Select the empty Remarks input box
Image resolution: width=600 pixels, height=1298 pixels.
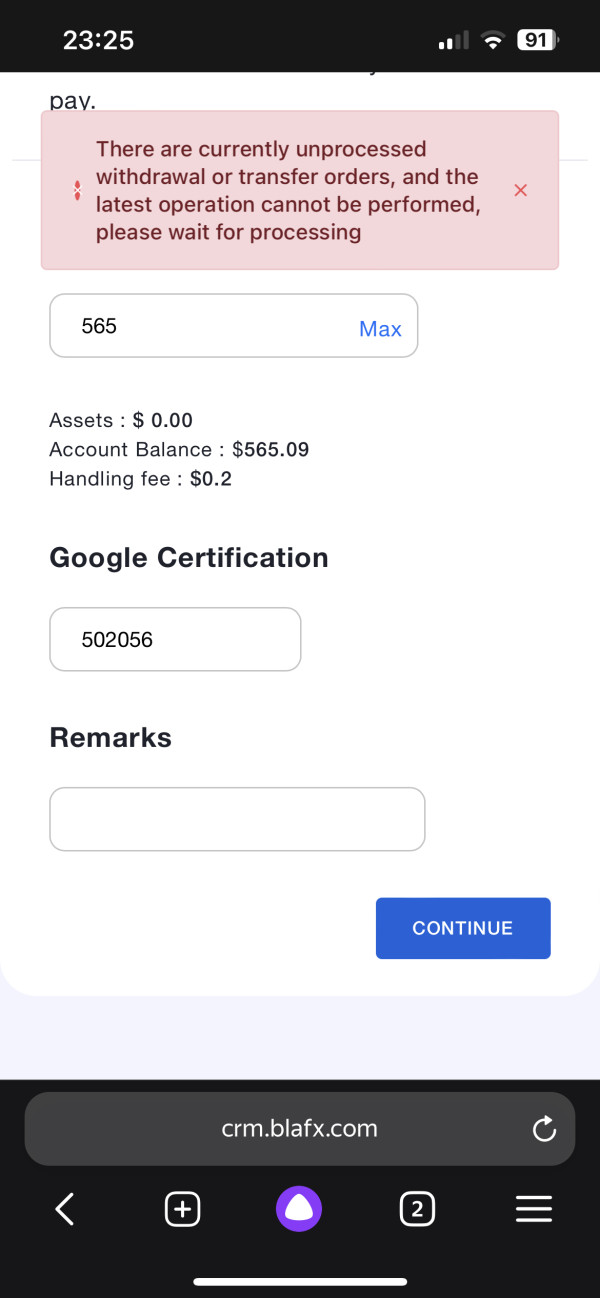pos(237,819)
